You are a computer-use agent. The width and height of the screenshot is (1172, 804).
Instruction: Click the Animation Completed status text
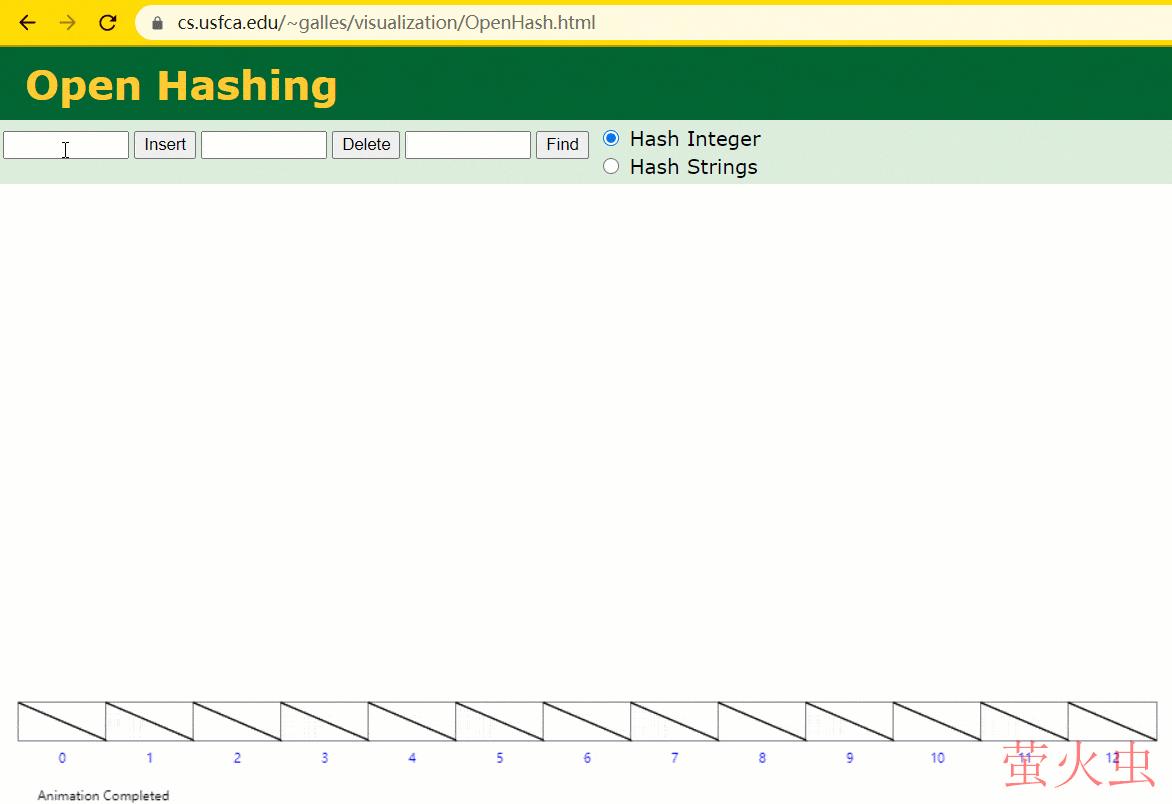click(103, 796)
